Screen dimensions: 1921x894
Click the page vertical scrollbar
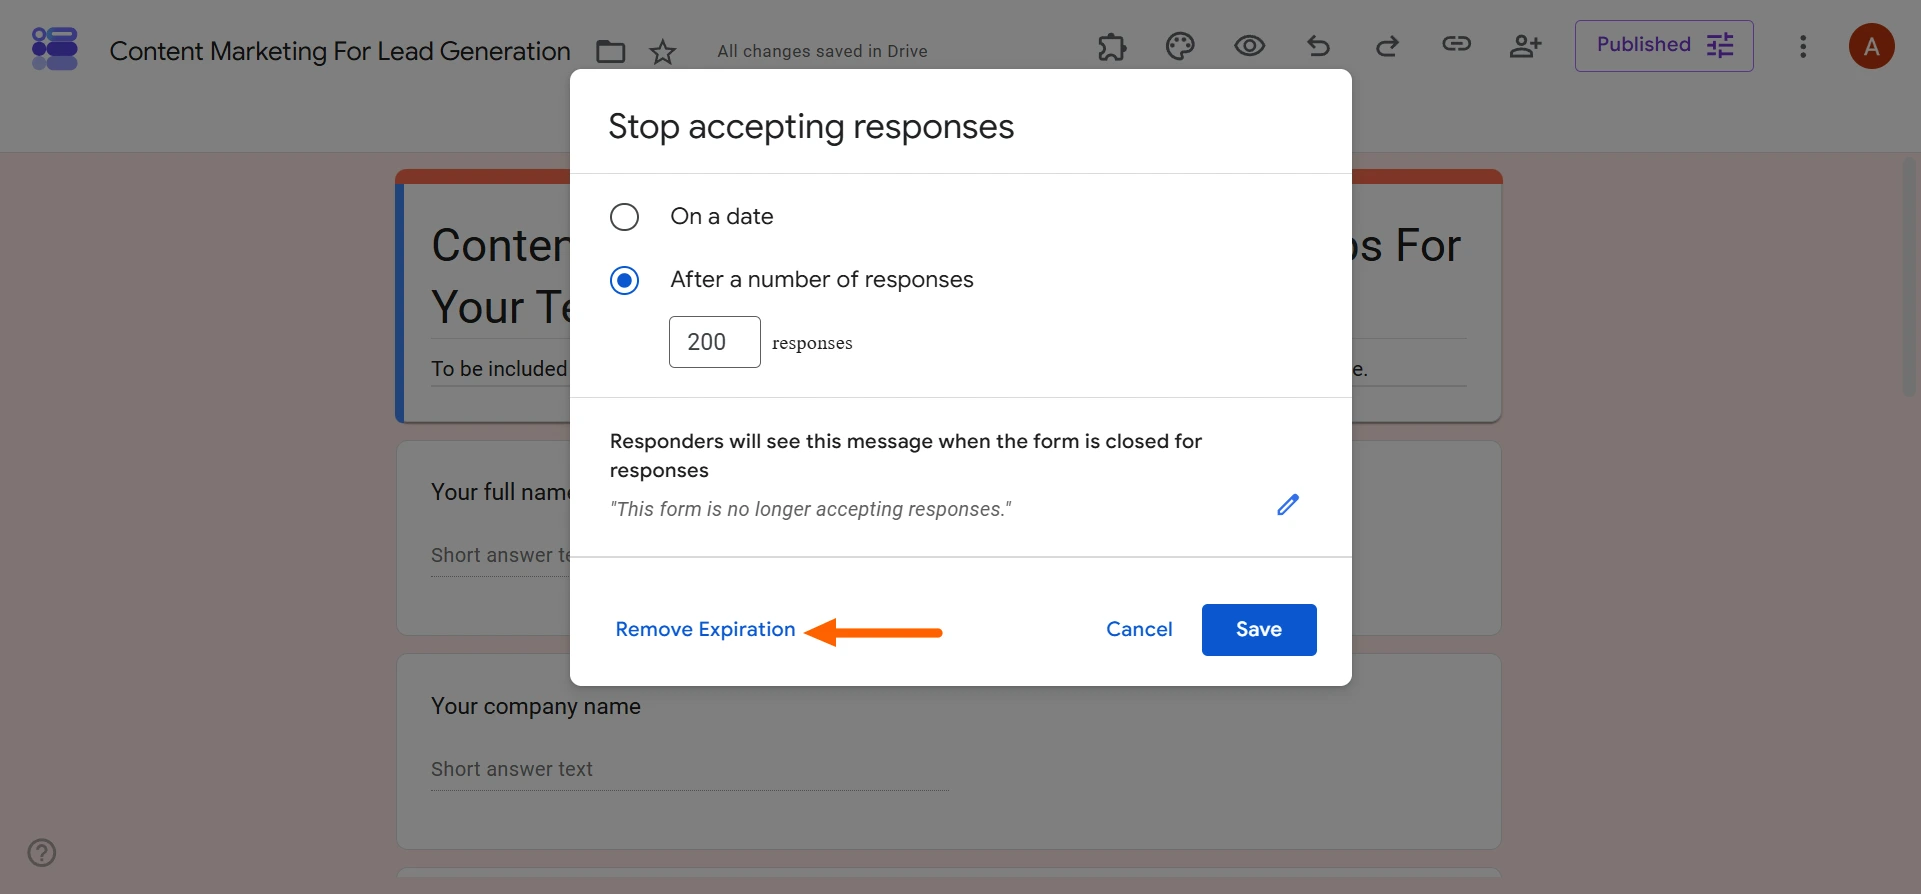pyautogui.click(x=1910, y=276)
